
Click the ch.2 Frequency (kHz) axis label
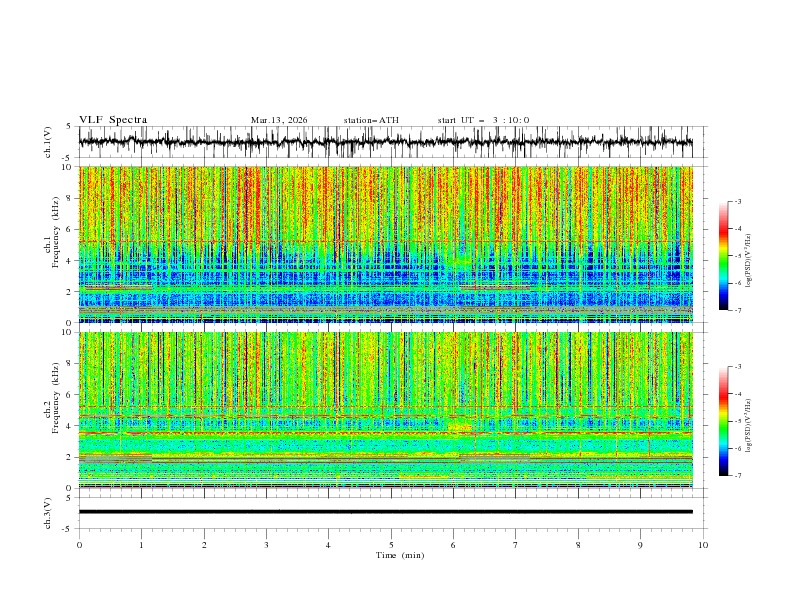[52, 398]
